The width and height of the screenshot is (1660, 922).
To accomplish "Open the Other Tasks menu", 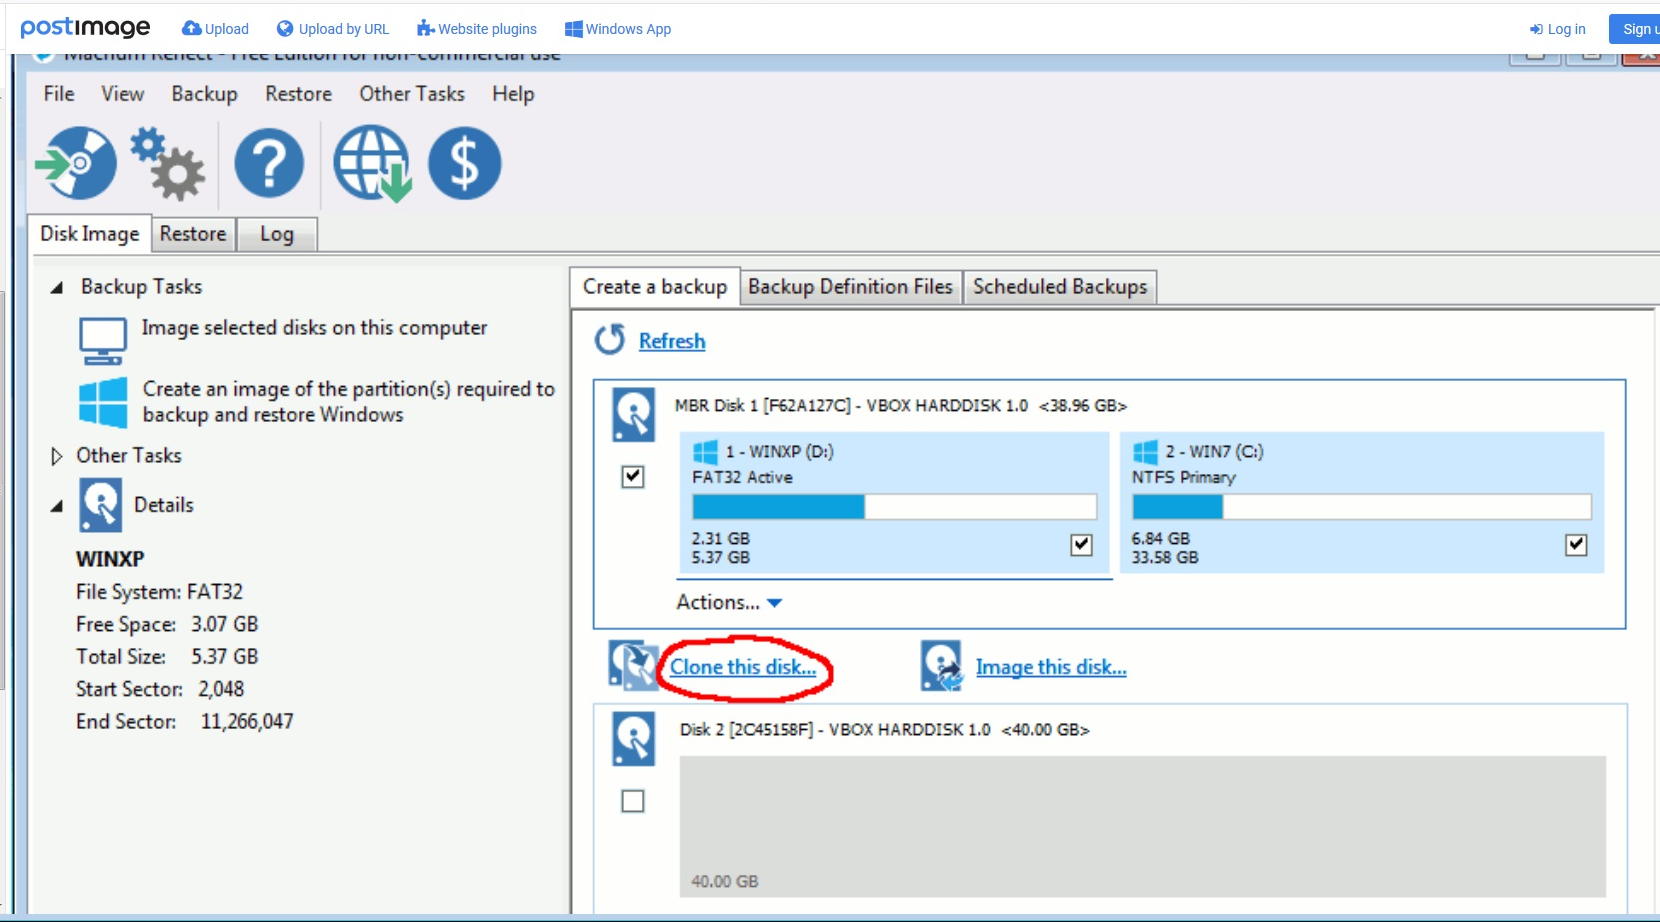I will tap(412, 94).
